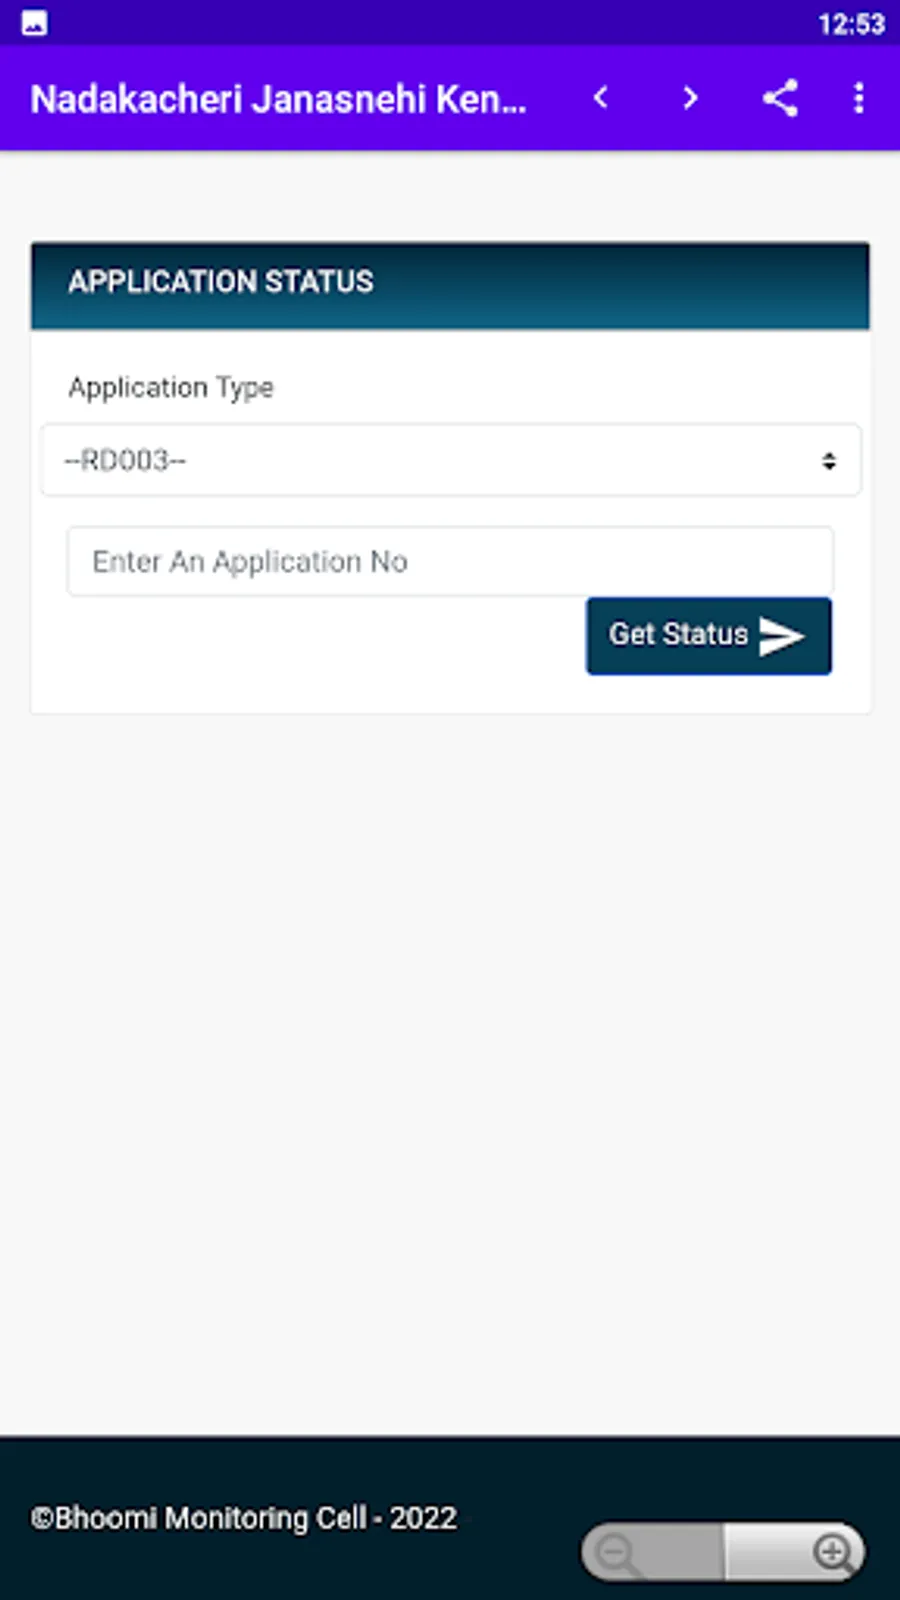Go forward with the right arrow icon

pyautogui.click(x=690, y=98)
